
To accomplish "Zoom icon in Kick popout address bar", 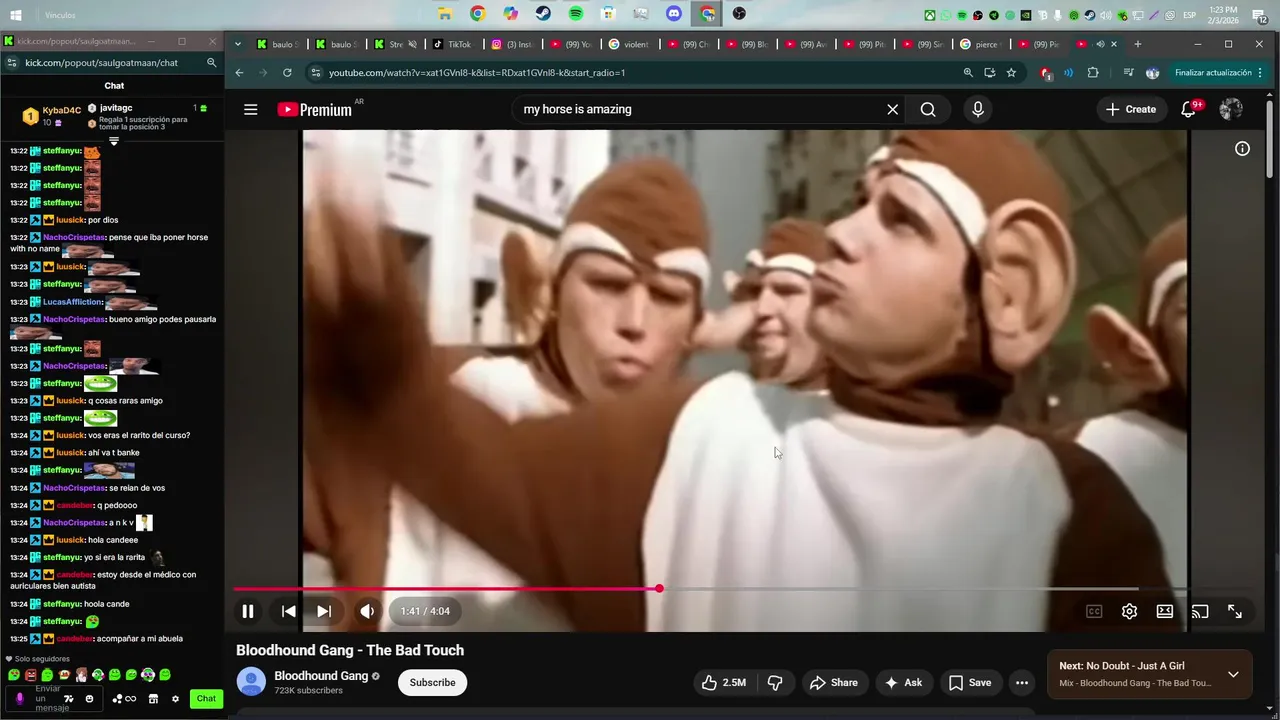I will 211,63.
